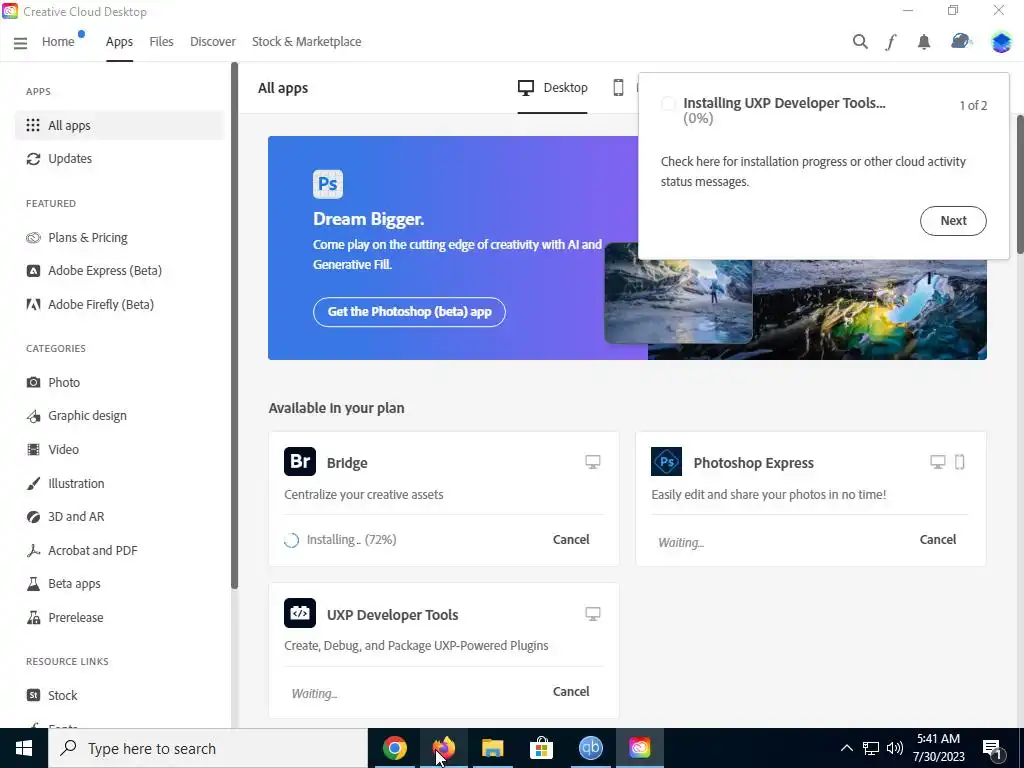Click the Bridge installing progress spinner
The height and width of the screenshot is (768, 1024).
tap(291, 540)
